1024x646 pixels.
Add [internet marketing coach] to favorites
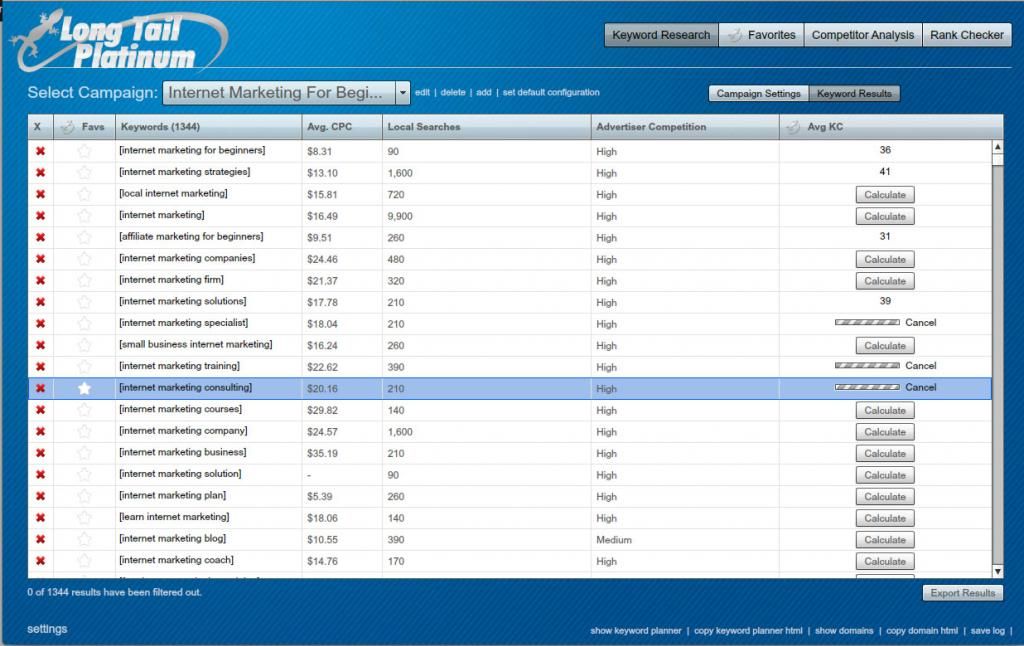(x=84, y=560)
